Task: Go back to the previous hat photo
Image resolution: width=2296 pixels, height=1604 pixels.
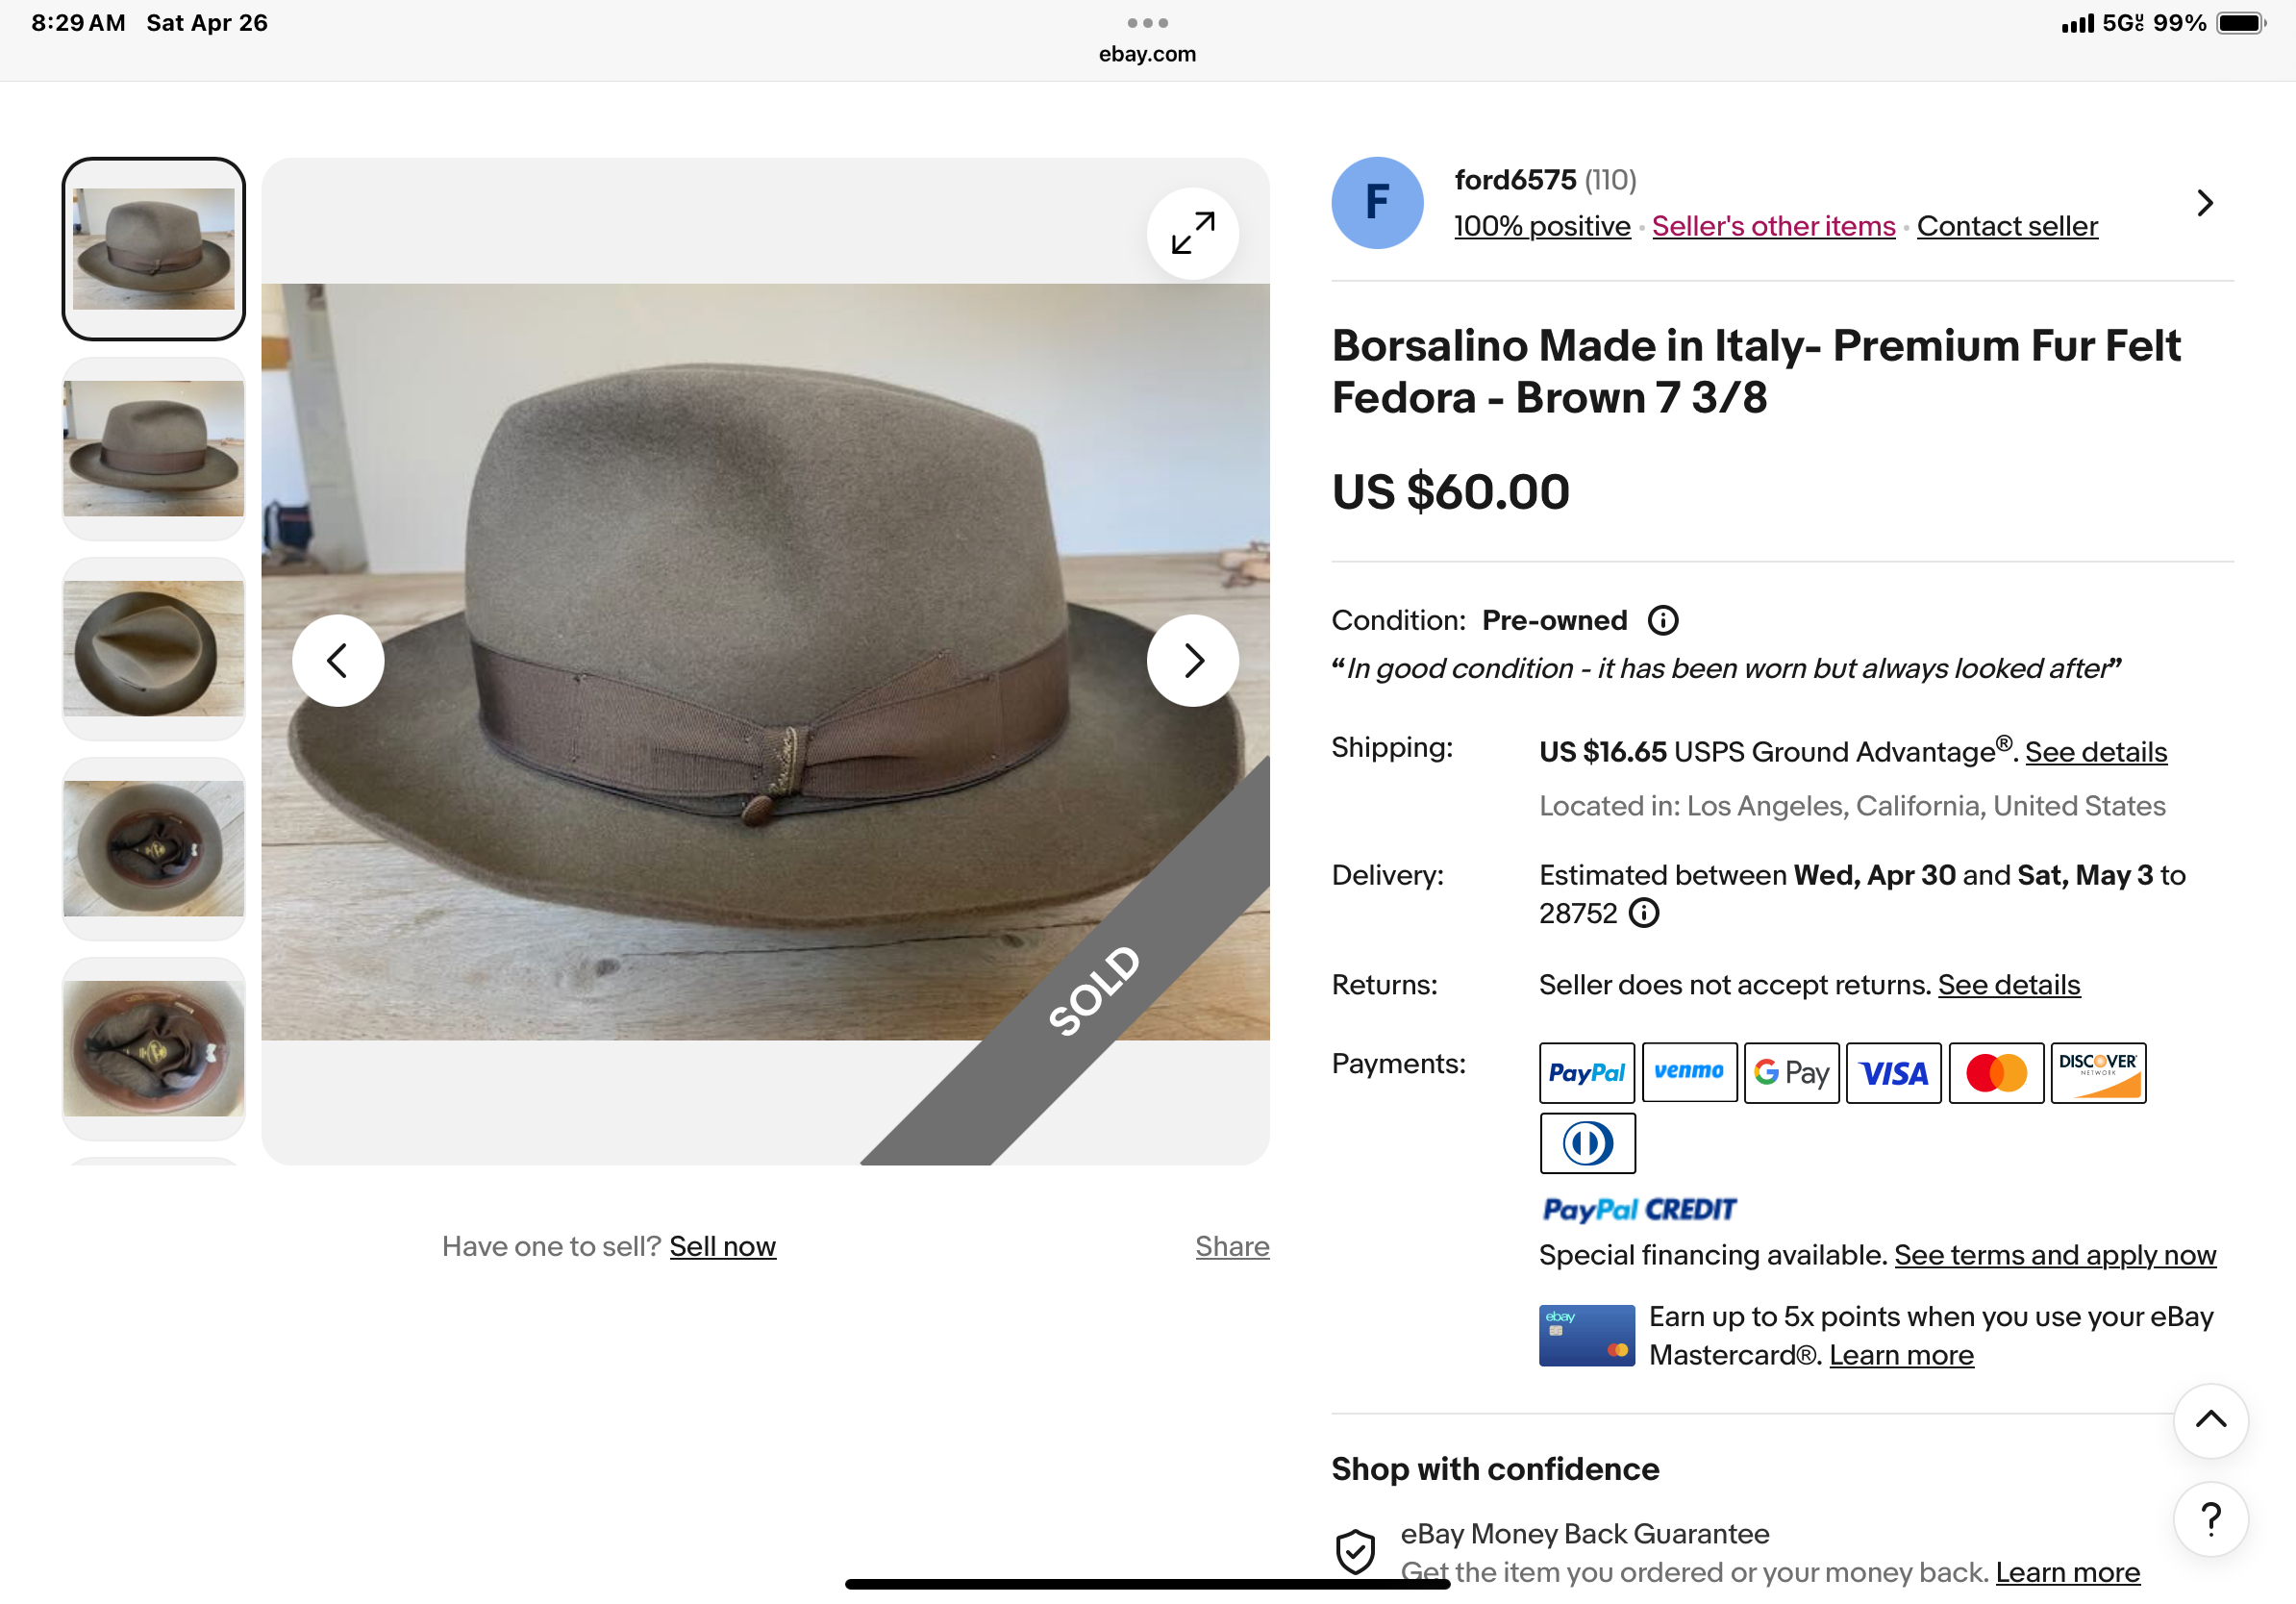Action: [x=338, y=660]
